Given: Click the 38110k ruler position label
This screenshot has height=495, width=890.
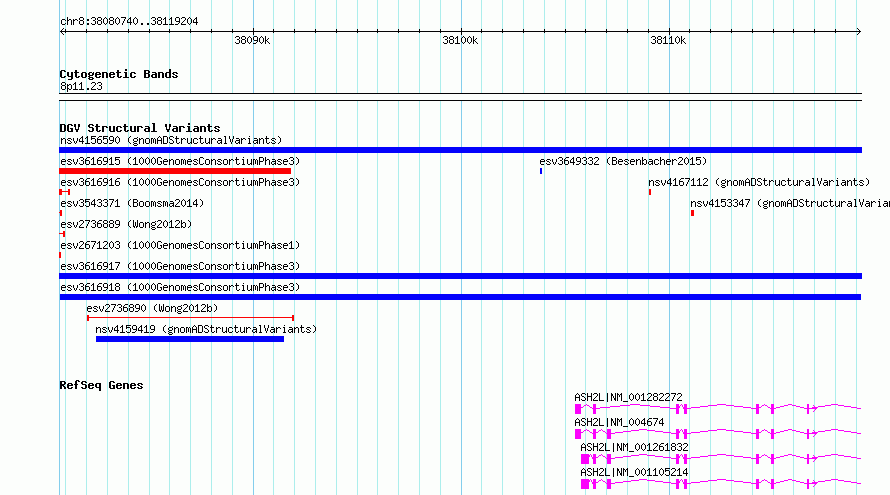Looking at the screenshot, I should (668, 41).
